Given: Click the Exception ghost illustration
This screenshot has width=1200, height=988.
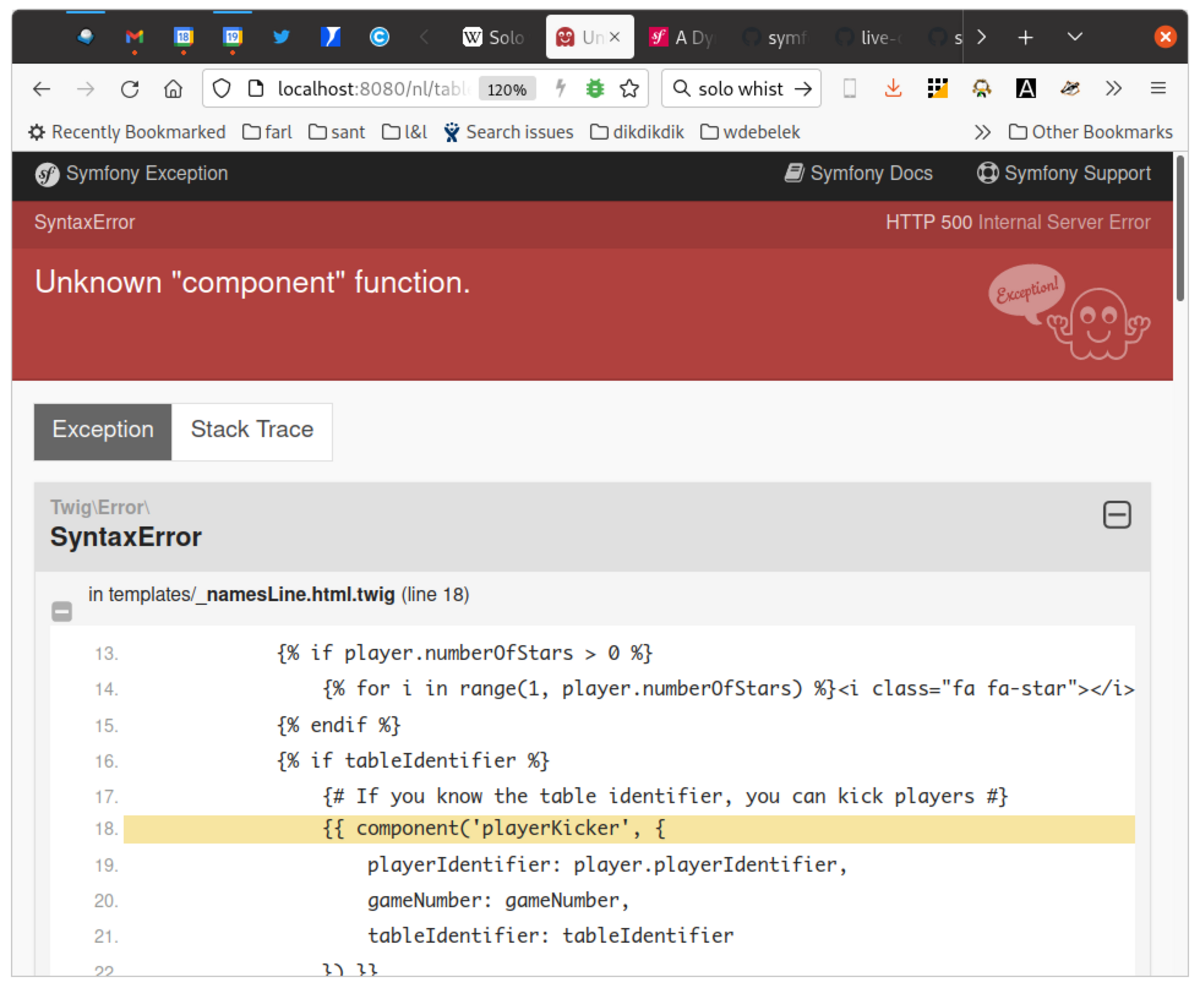Looking at the screenshot, I should pyautogui.click(x=1070, y=311).
